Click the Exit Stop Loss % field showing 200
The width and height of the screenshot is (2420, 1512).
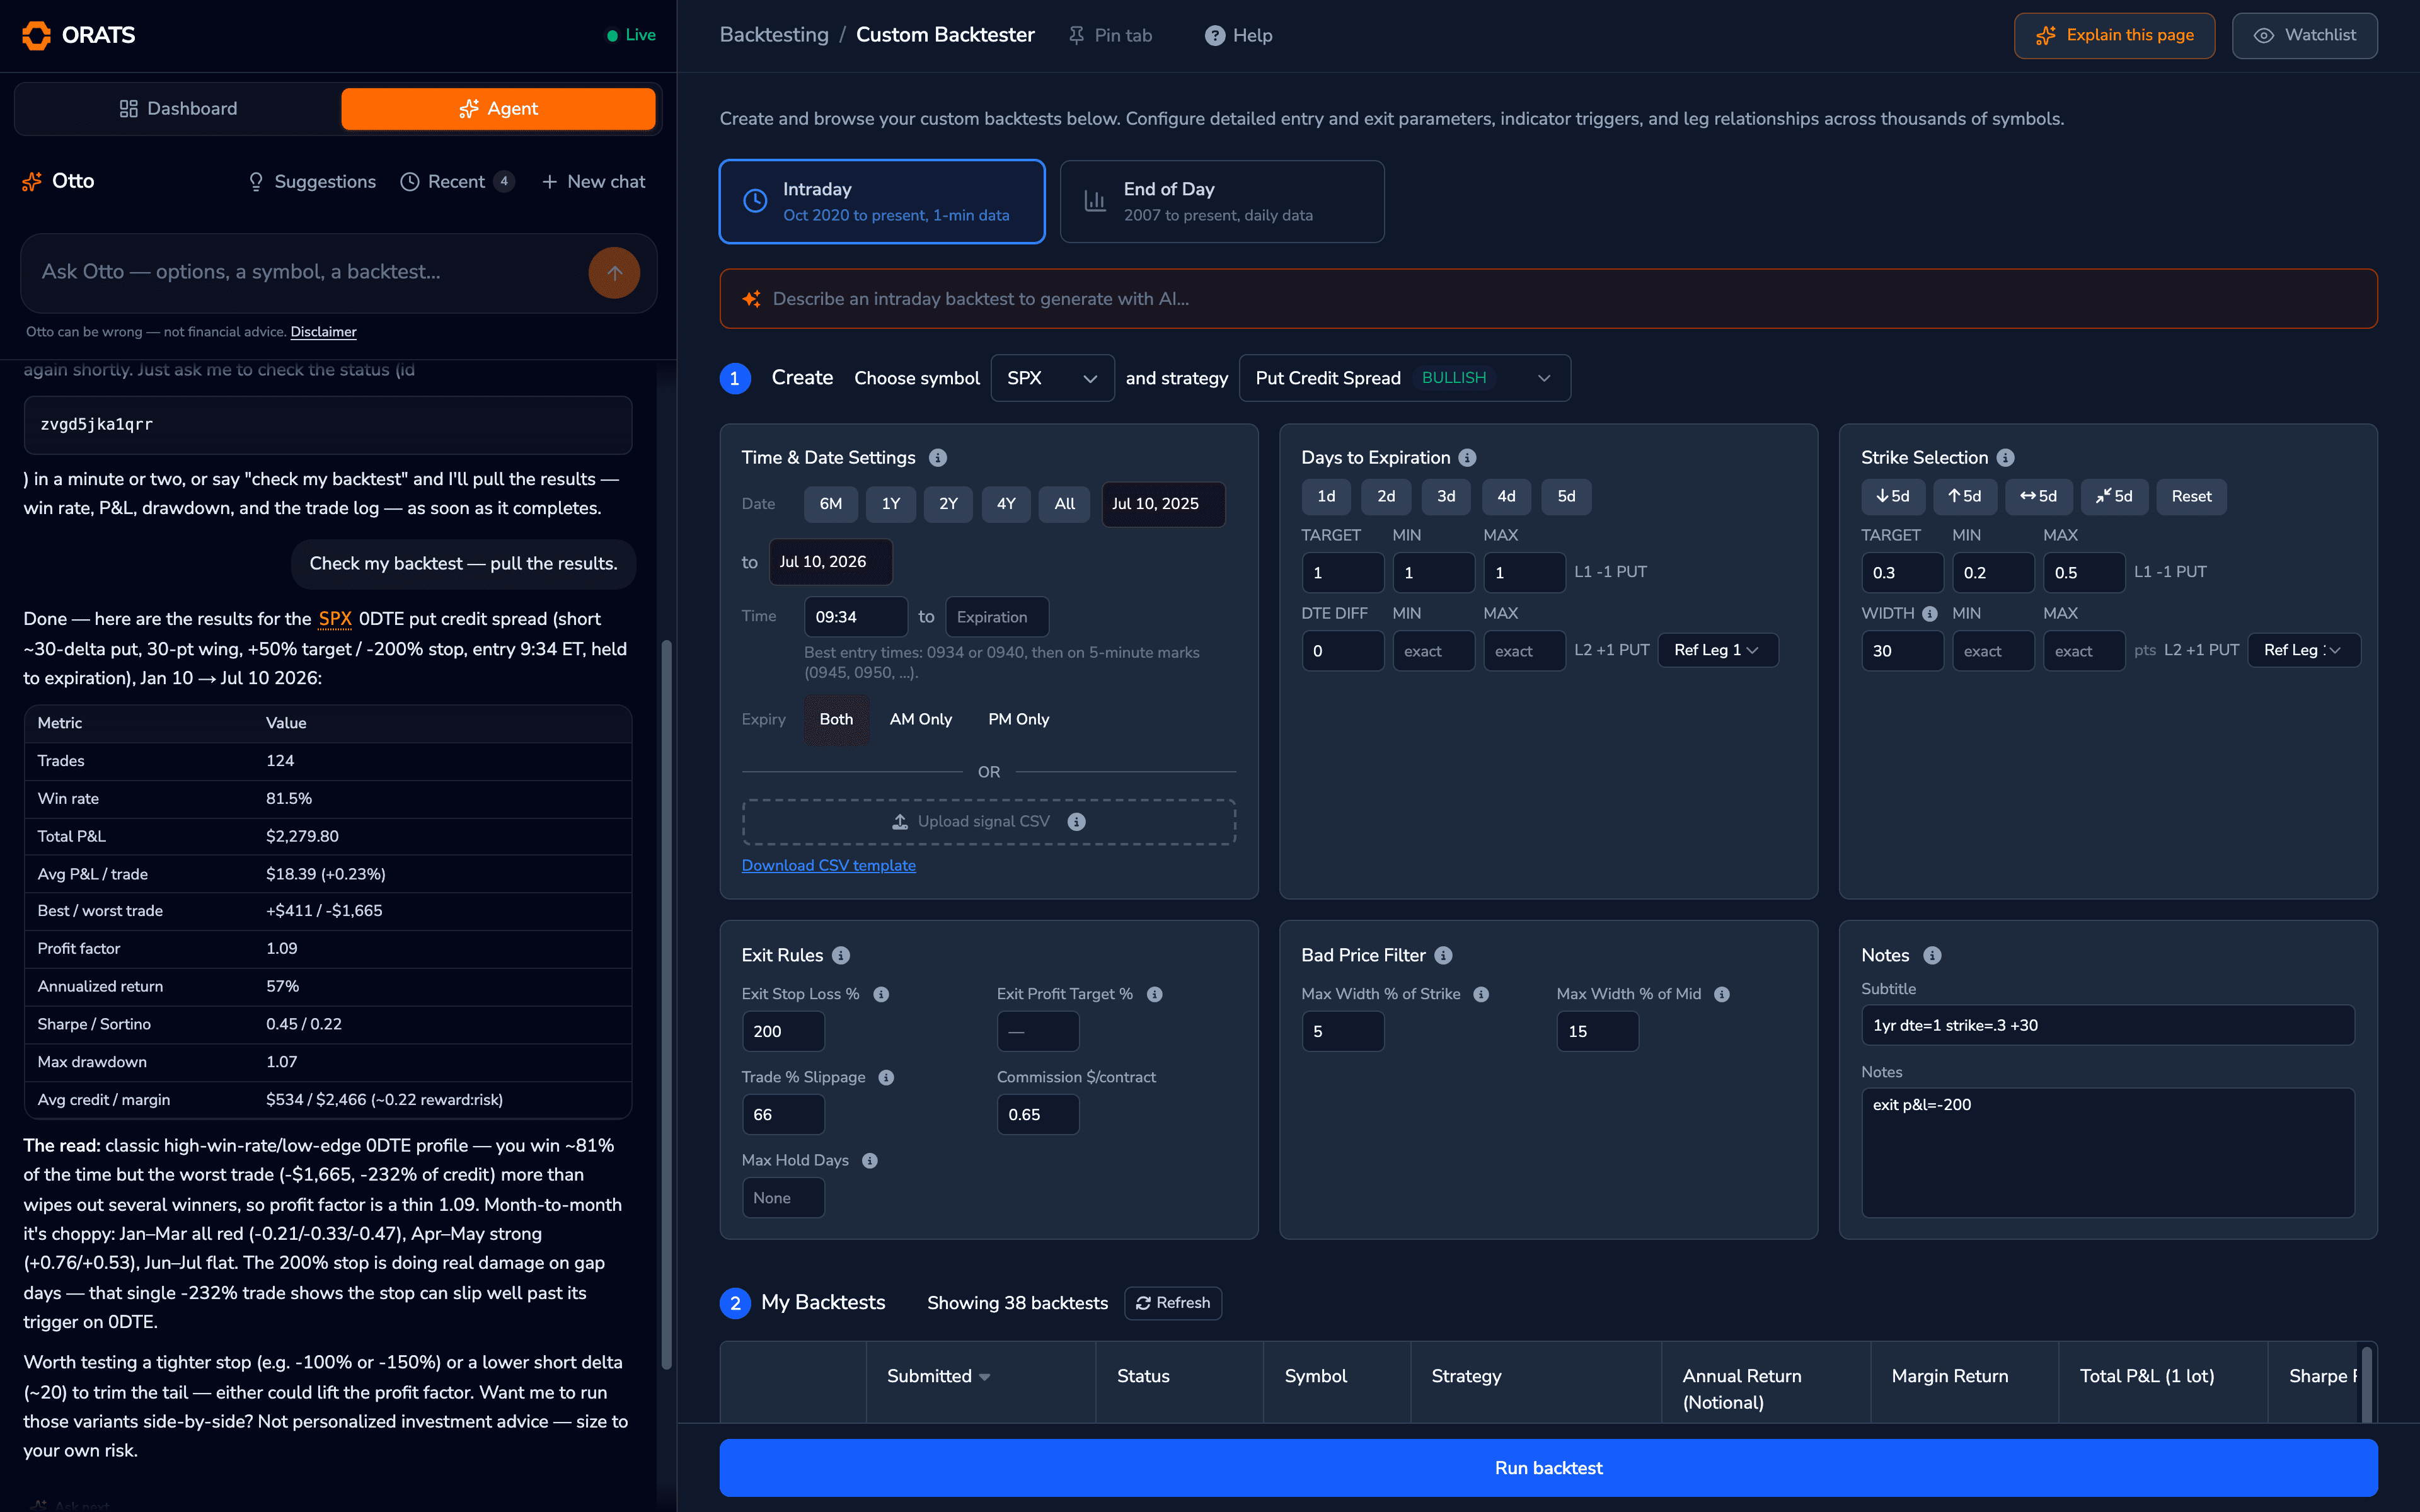click(x=783, y=1031)
